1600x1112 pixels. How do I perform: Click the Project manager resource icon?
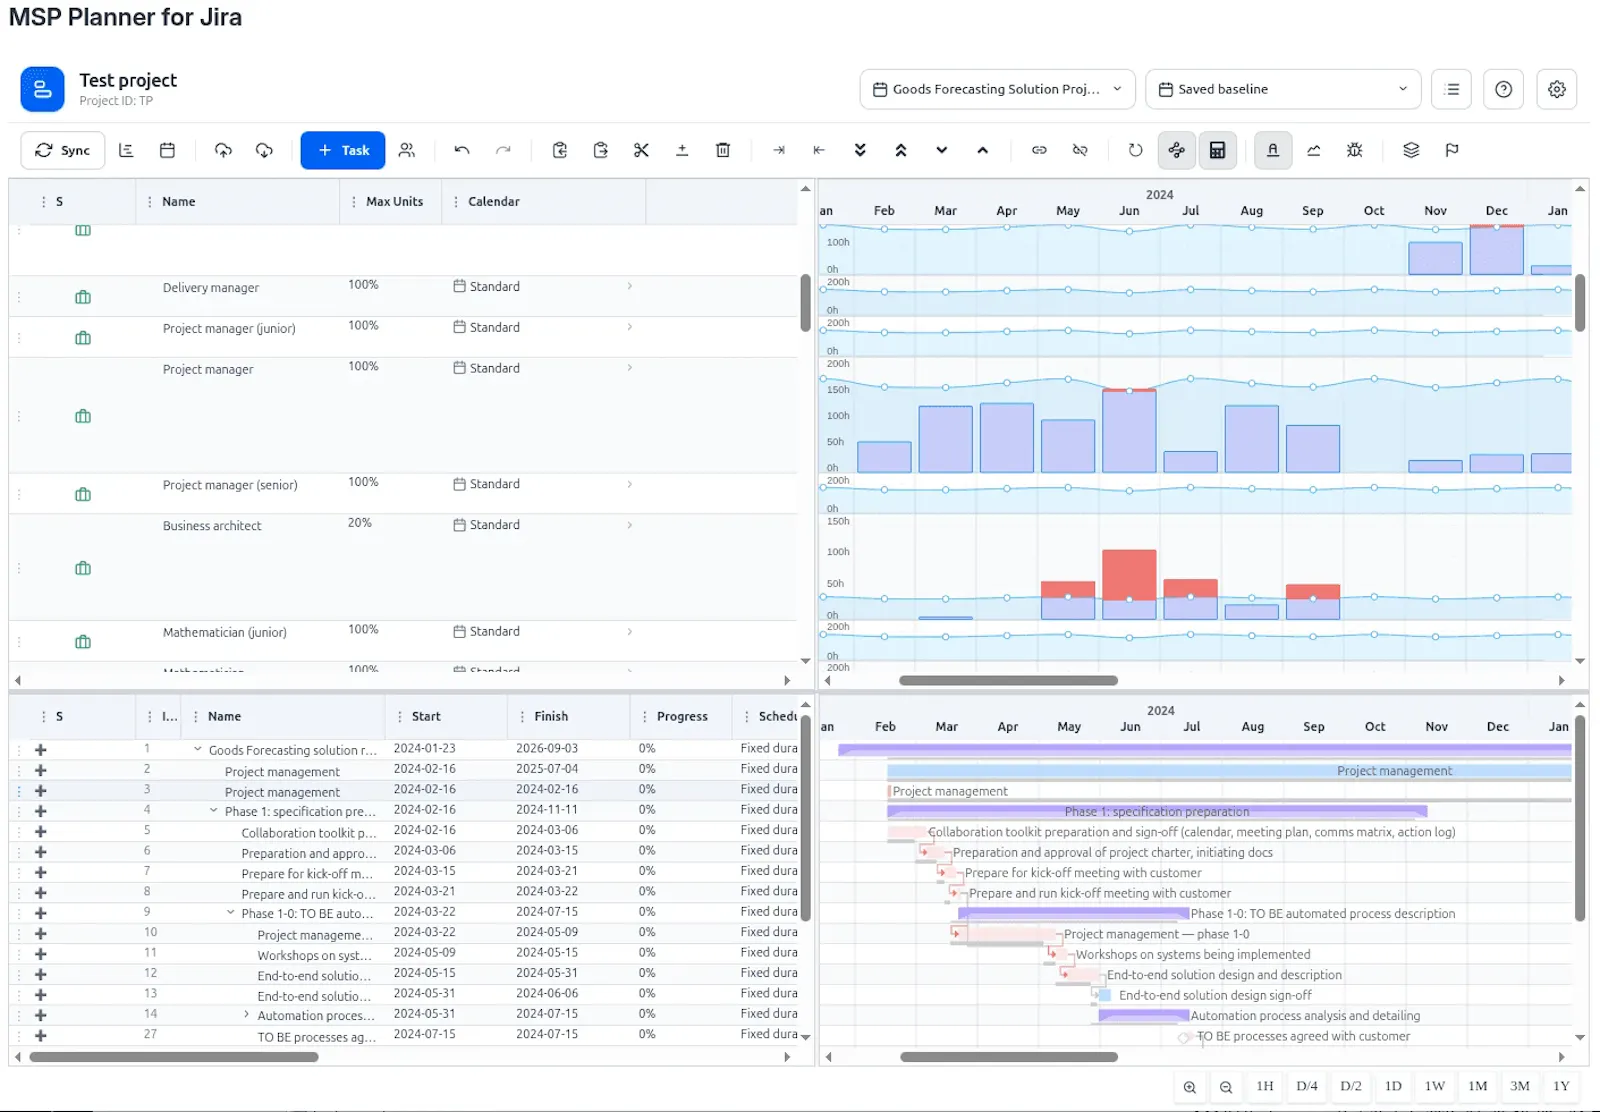(x=83, y=416)
